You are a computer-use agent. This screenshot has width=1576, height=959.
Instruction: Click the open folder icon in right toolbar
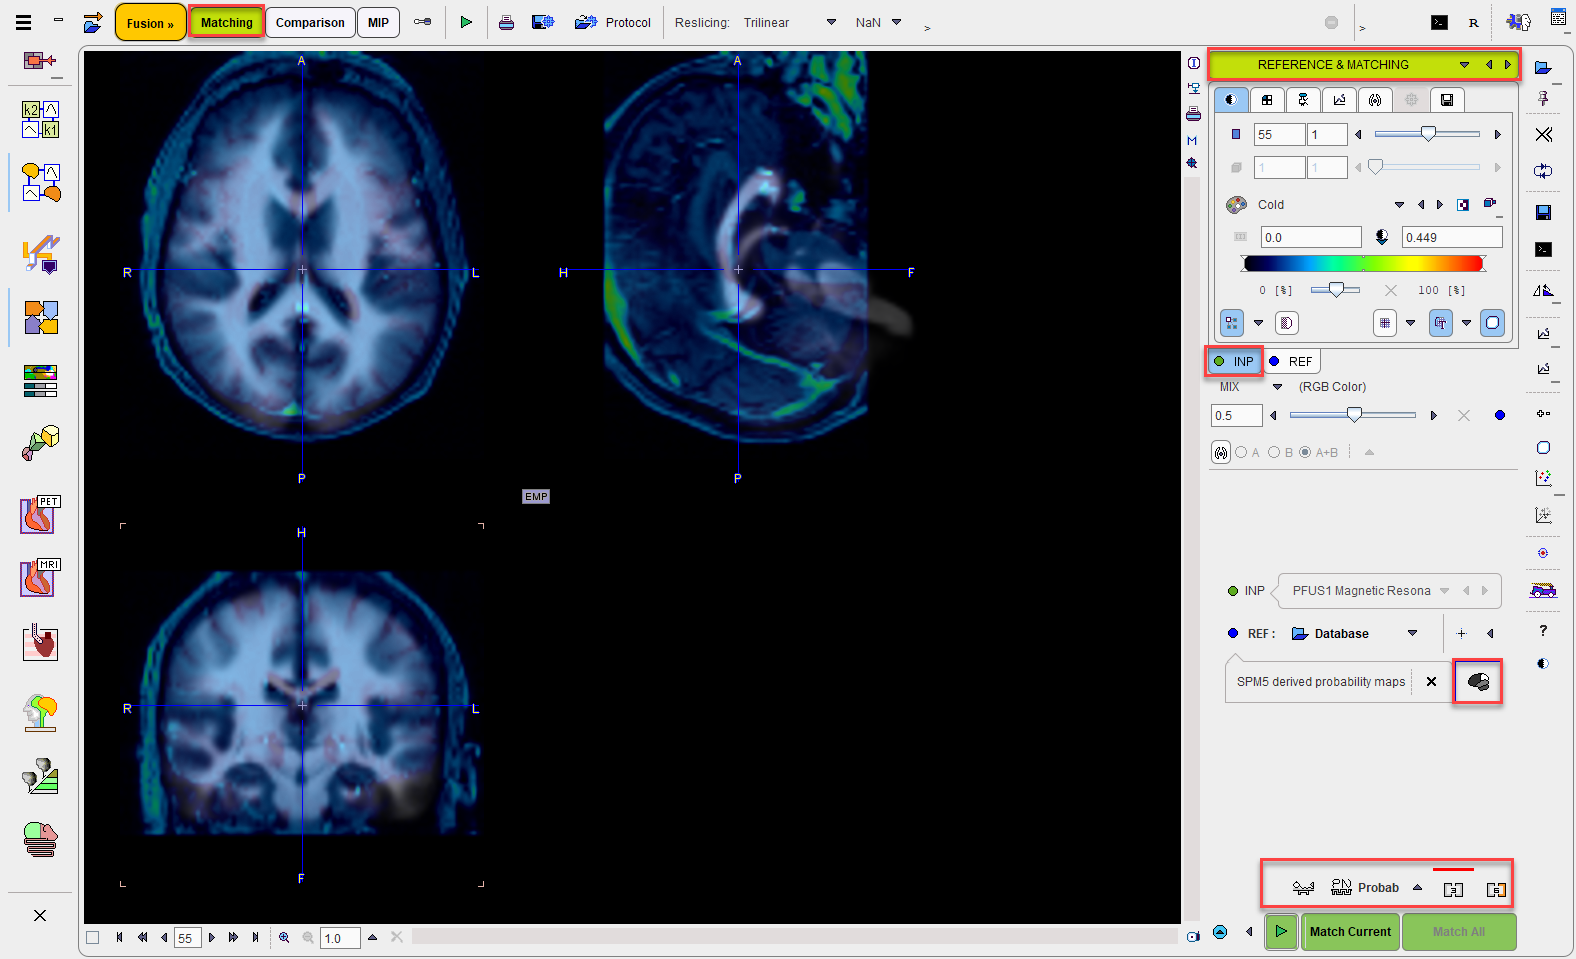click(x=1543, y=67)
